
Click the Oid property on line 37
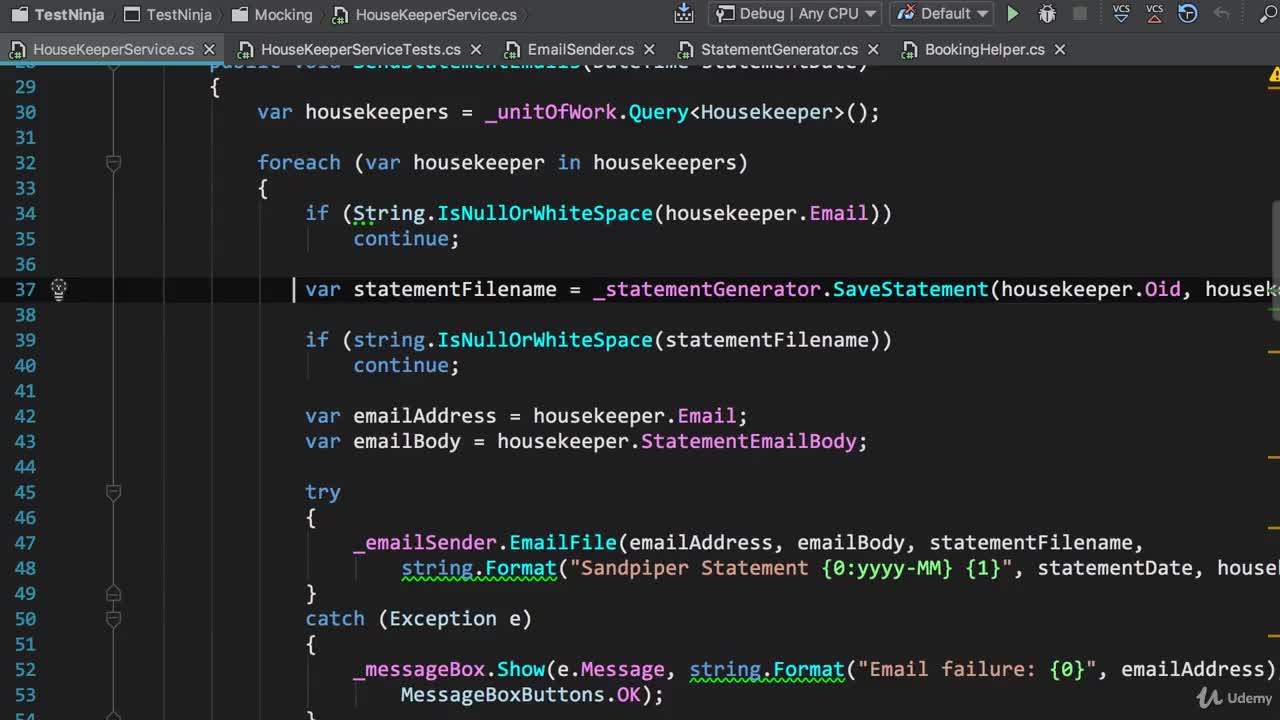click(1163, 289)
